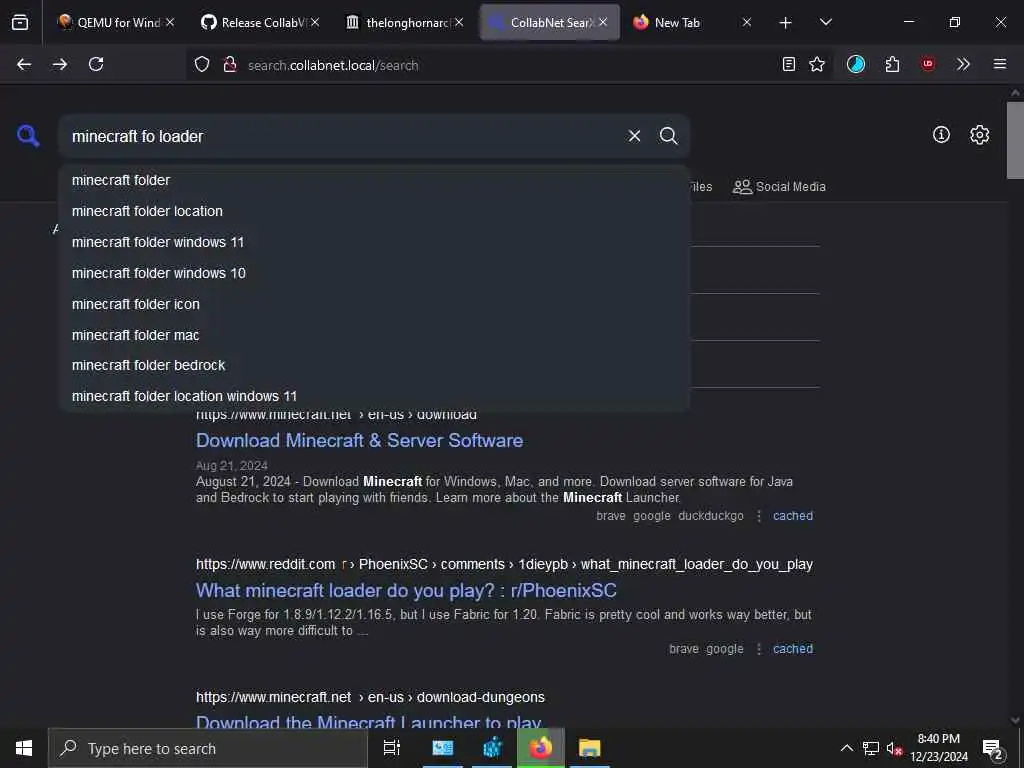Show more tools overflow chevron
The width and height of the screenshot is (1024, 768).
[x=963, y=64]
